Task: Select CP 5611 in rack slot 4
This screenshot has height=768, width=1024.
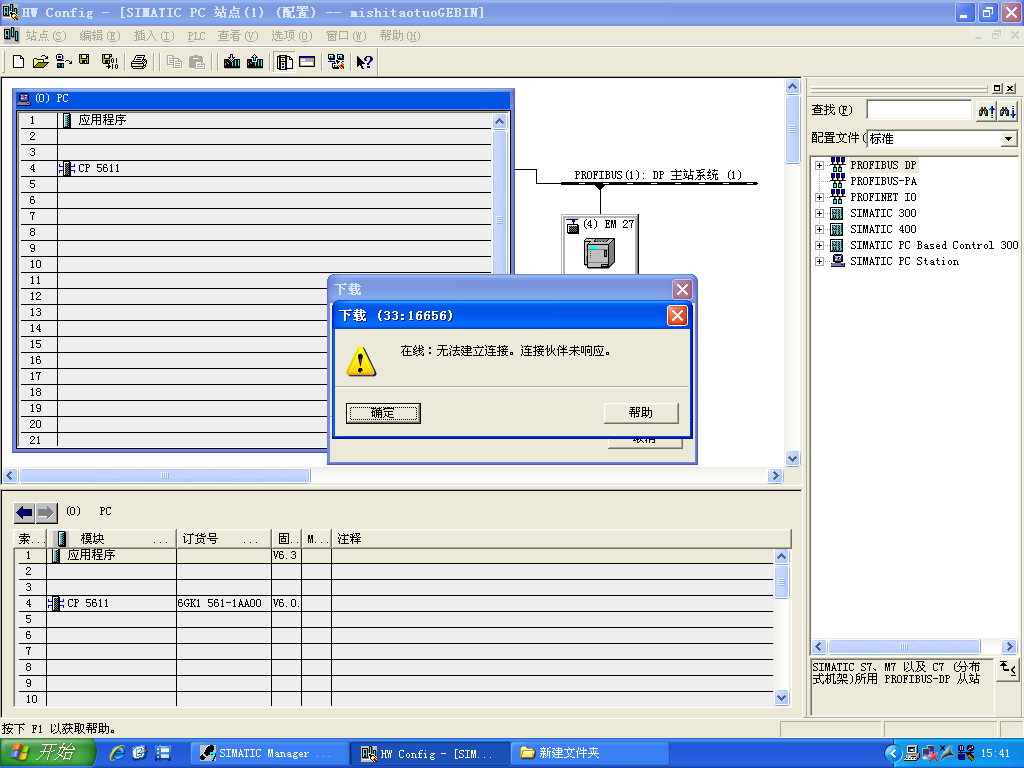Action: (x=99, y=168)
